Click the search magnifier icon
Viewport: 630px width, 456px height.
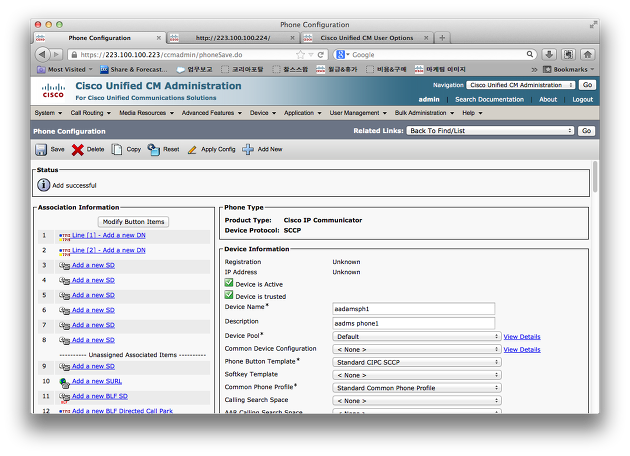point(530,54)
